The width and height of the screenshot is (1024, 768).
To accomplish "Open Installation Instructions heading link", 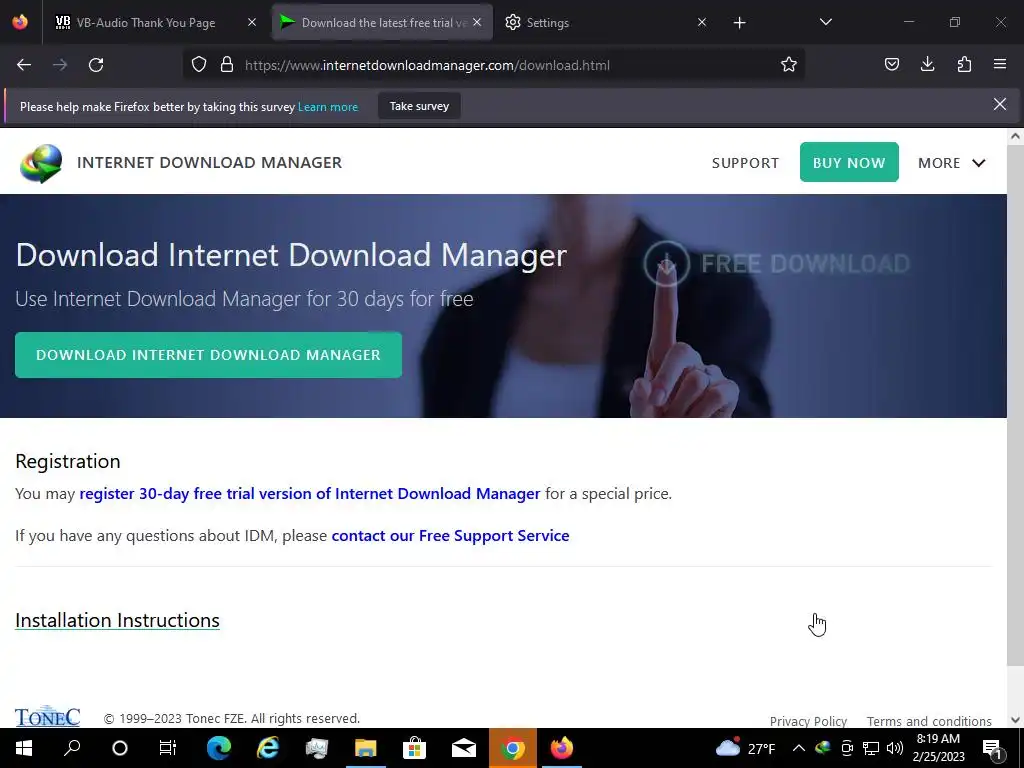I will [x=118, y=620].
